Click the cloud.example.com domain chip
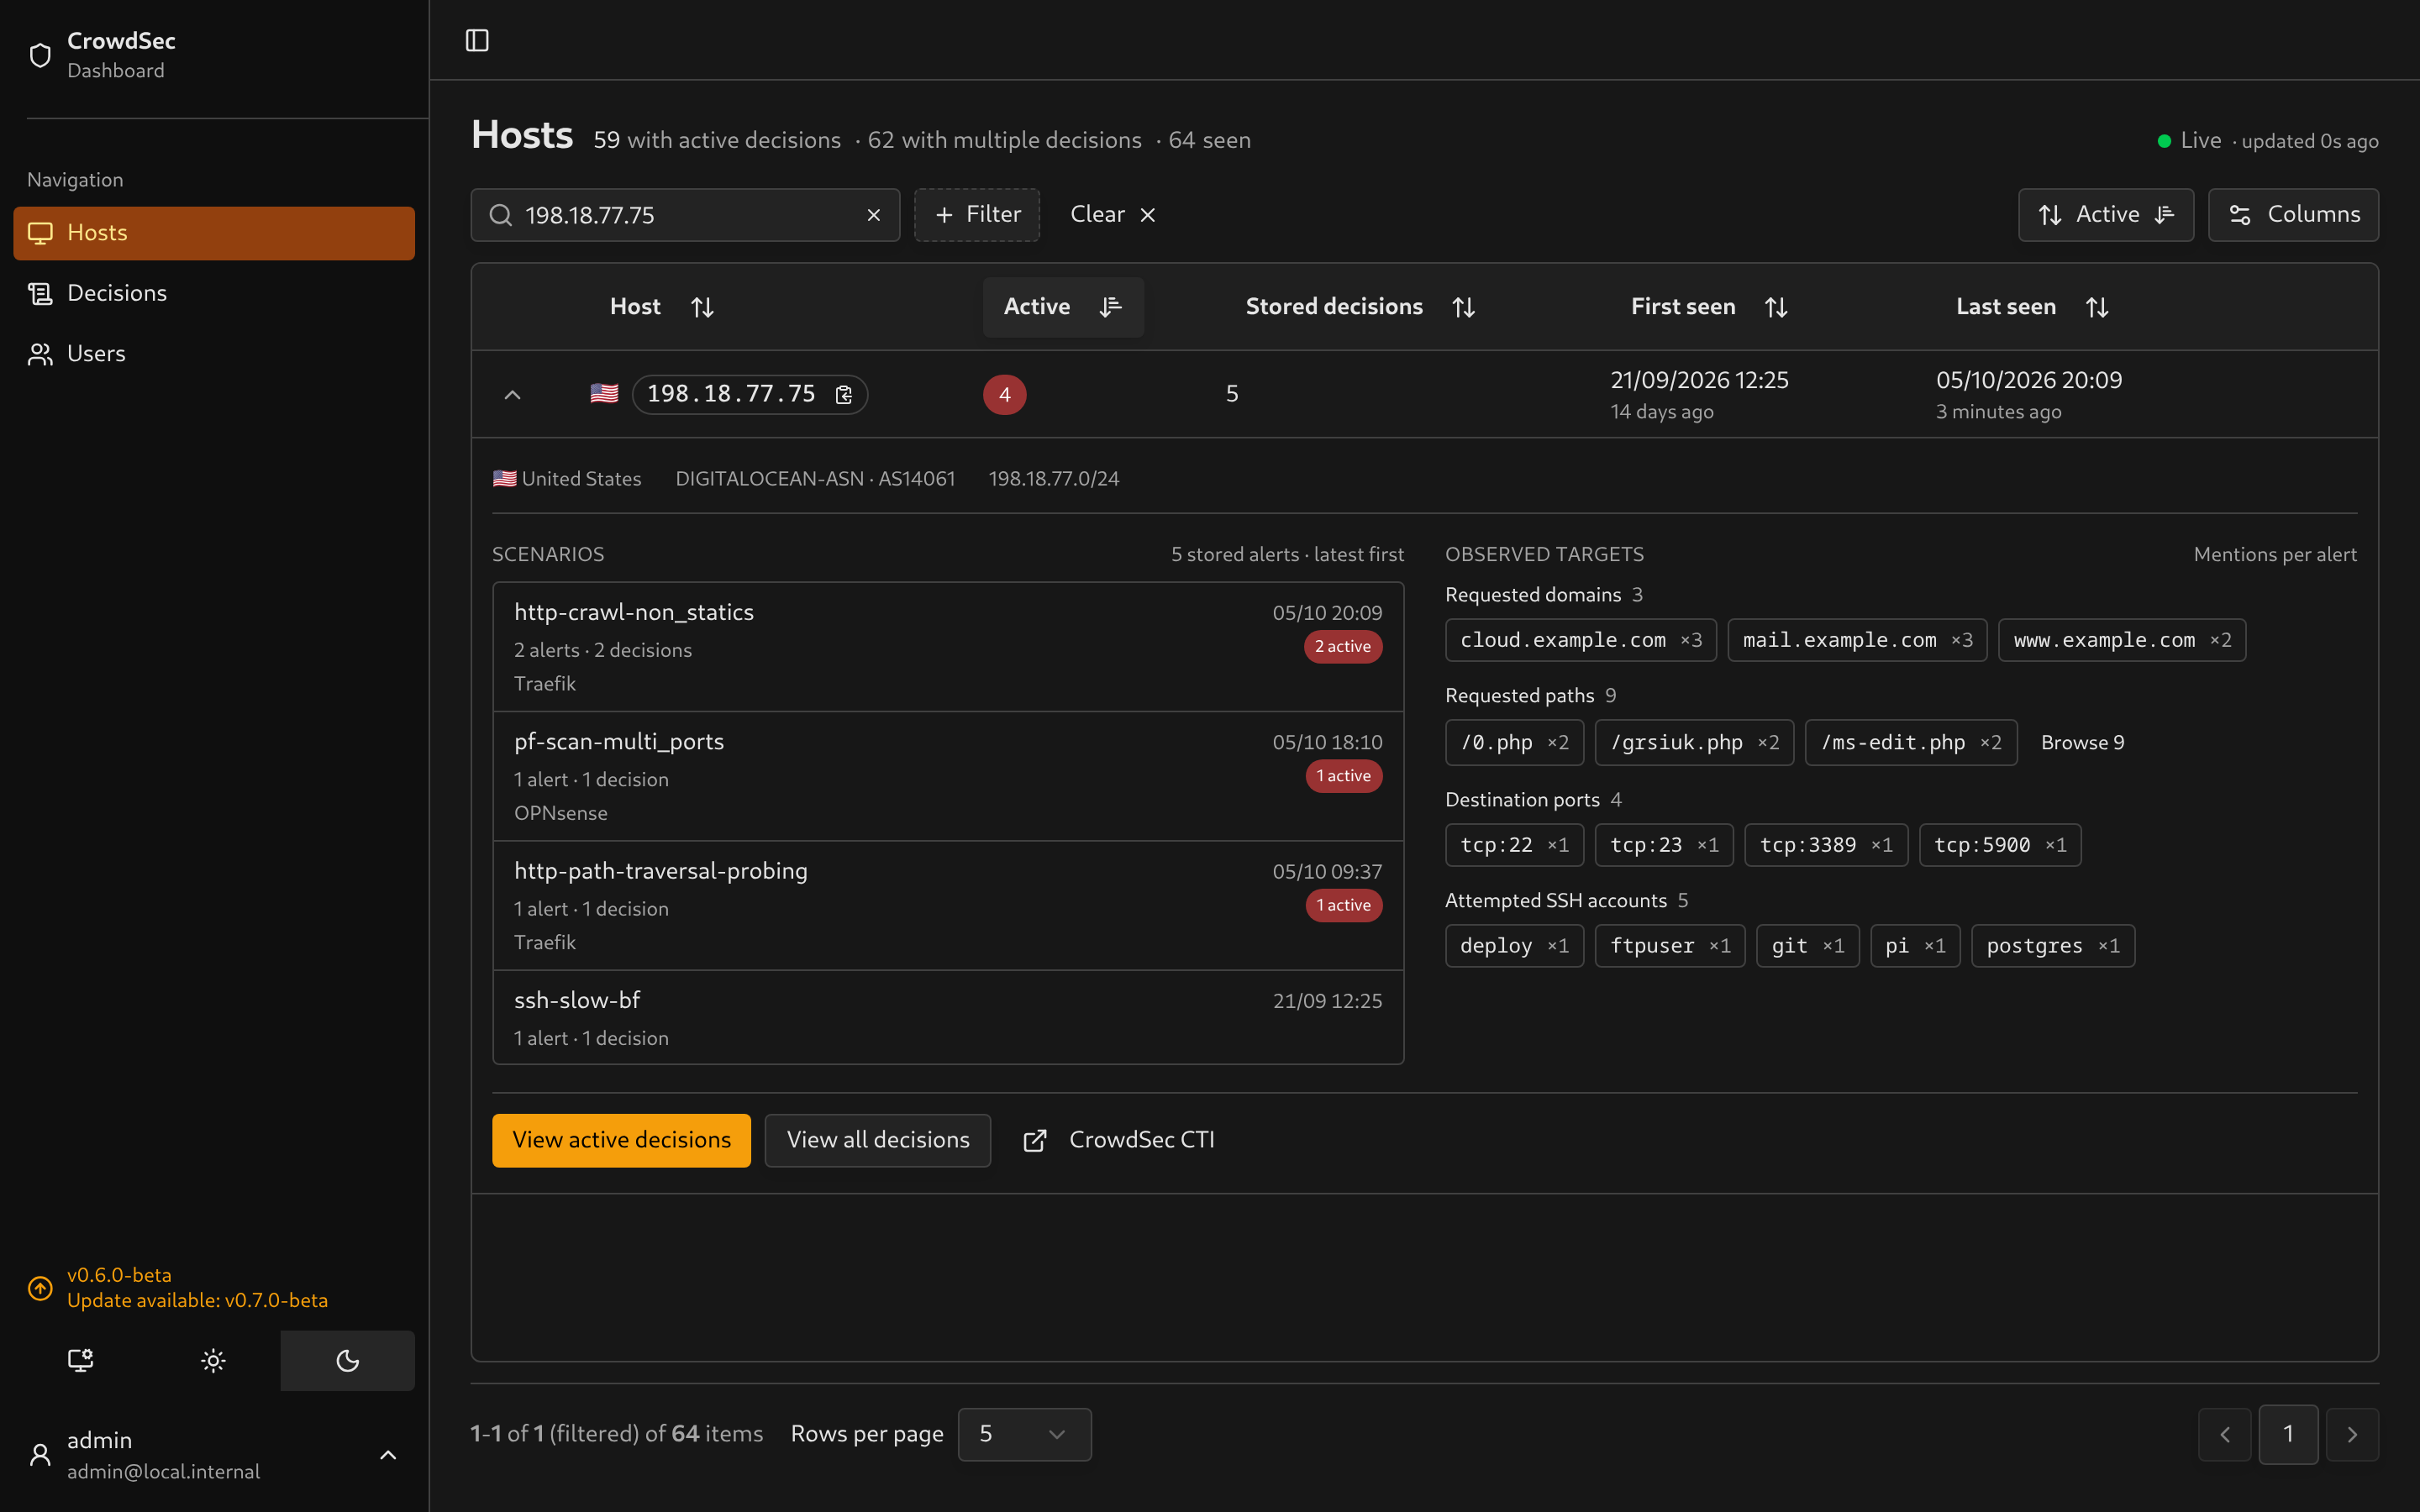This screenshot has height=1512, width=2420. pyautogui.click(x=1580, y=640)
